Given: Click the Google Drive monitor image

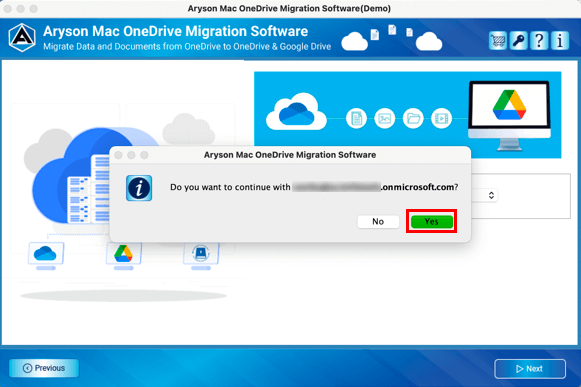Looking at the screenshot, I should (509, 116).
